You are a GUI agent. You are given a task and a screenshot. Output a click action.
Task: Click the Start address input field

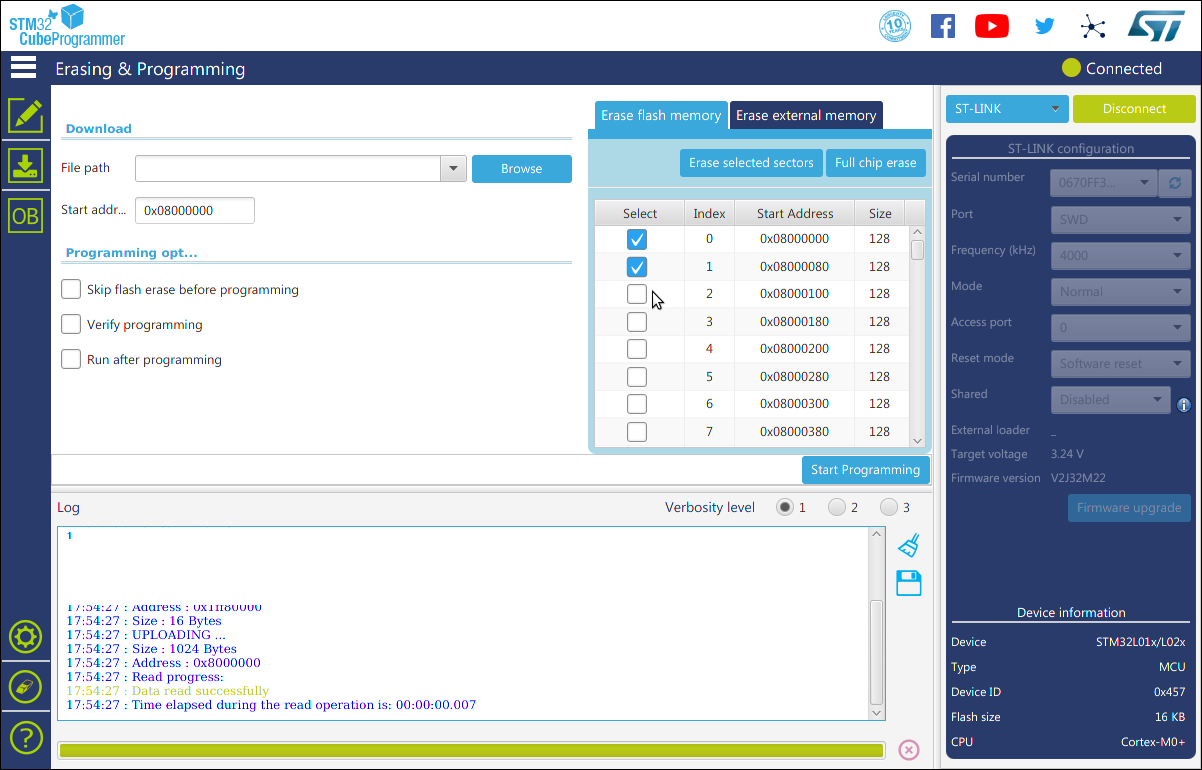coord(195,211)
